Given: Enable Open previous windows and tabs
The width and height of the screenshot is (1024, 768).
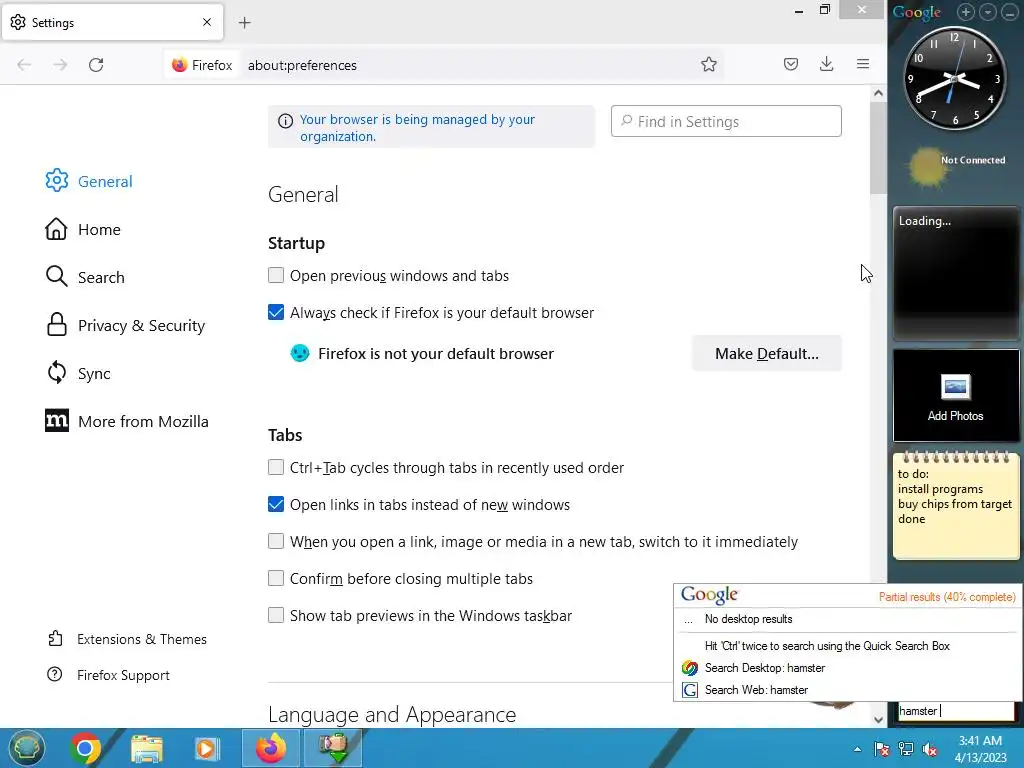Looking at the screenshot, I should point(276,275).
